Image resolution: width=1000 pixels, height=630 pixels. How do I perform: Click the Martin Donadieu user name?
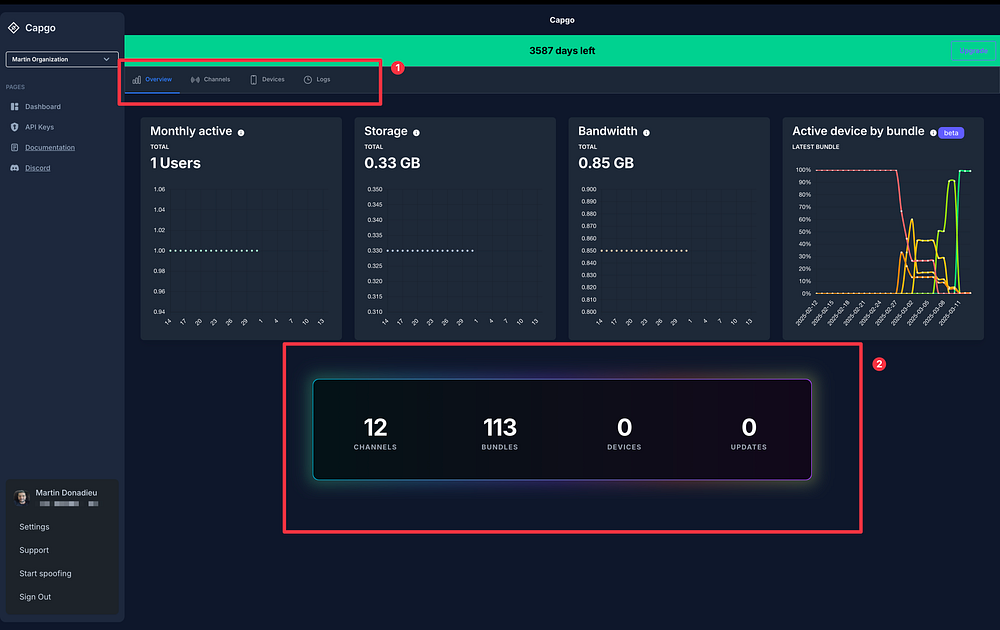(x=66, y=492)
